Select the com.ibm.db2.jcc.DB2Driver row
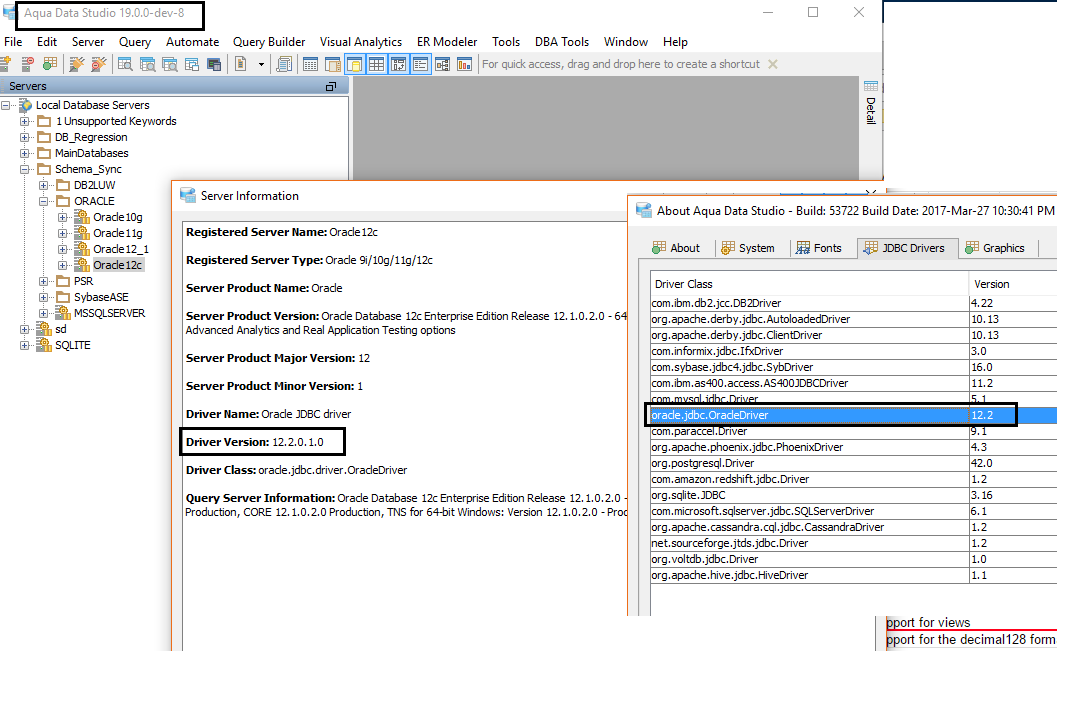Image resolution: width=1086 pixels, height=706 pixels. (853, 303)
